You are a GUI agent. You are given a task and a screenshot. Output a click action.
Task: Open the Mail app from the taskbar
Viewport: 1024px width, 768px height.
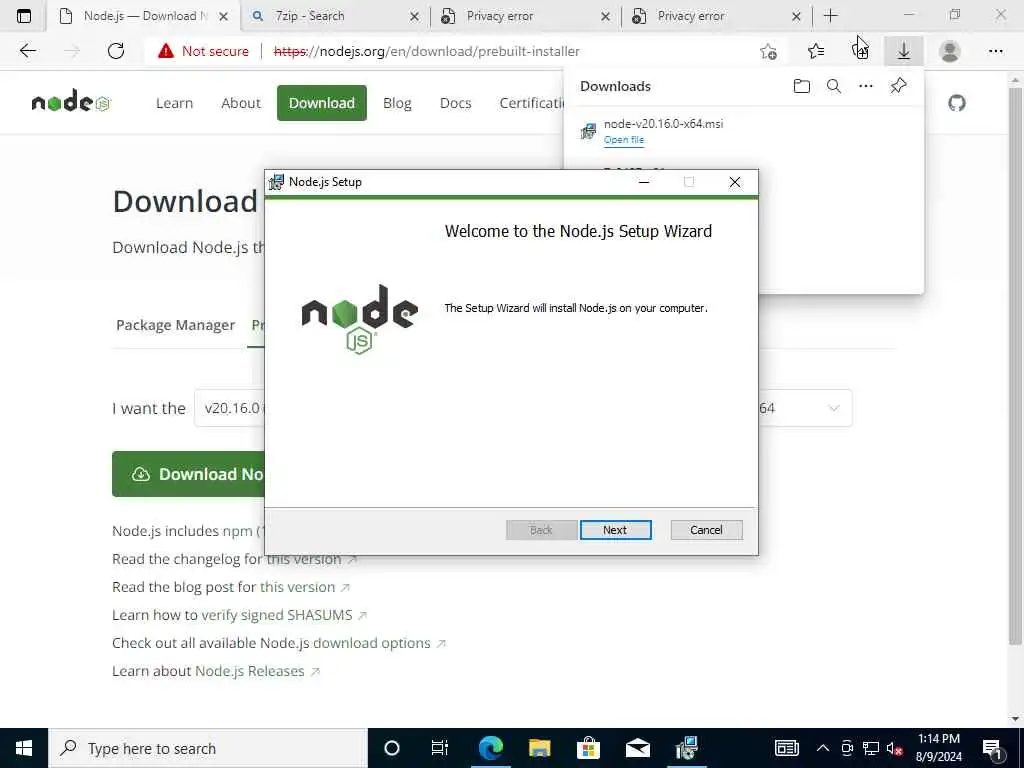[x=637, y=748]
